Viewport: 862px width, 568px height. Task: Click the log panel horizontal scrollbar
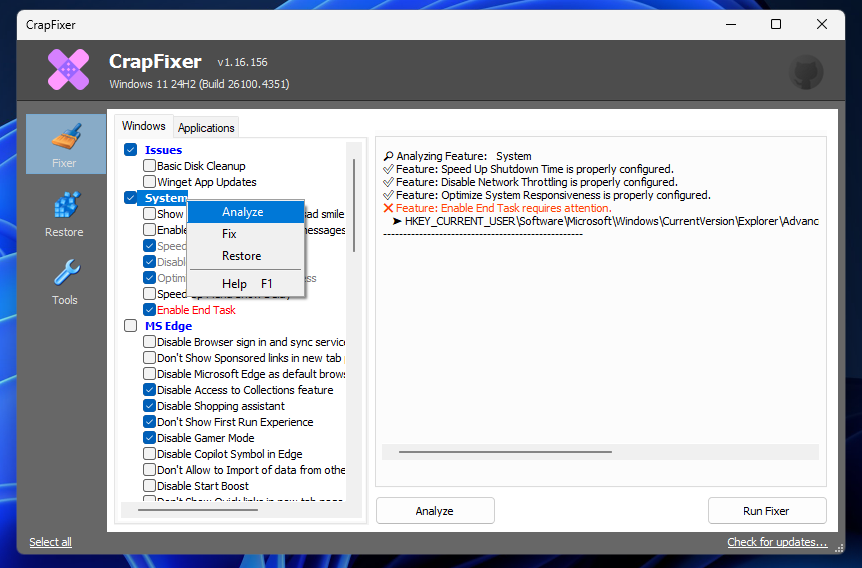[x=505, y=452]
